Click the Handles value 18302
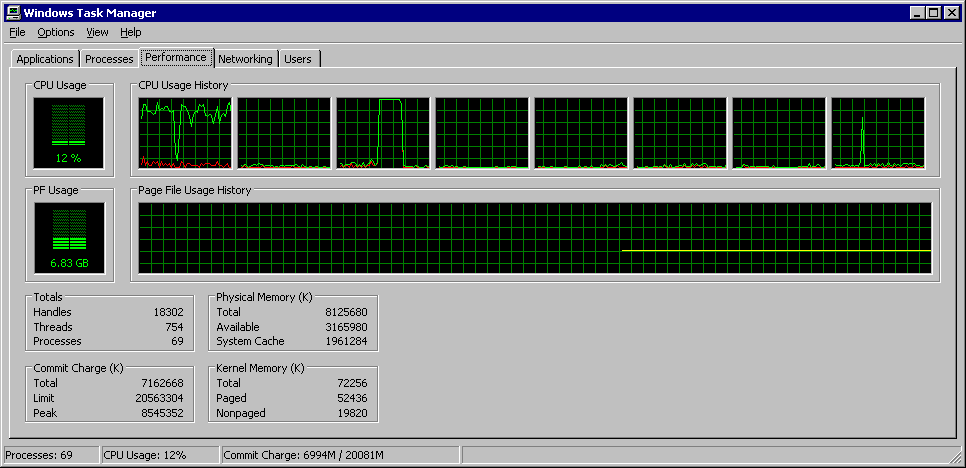Image resolution: width=966 pixels, height=468 pixels. click(x=168, y=312)
